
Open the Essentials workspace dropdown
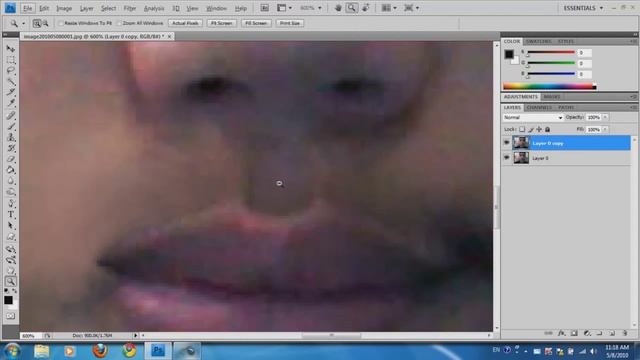click(583, 8)
